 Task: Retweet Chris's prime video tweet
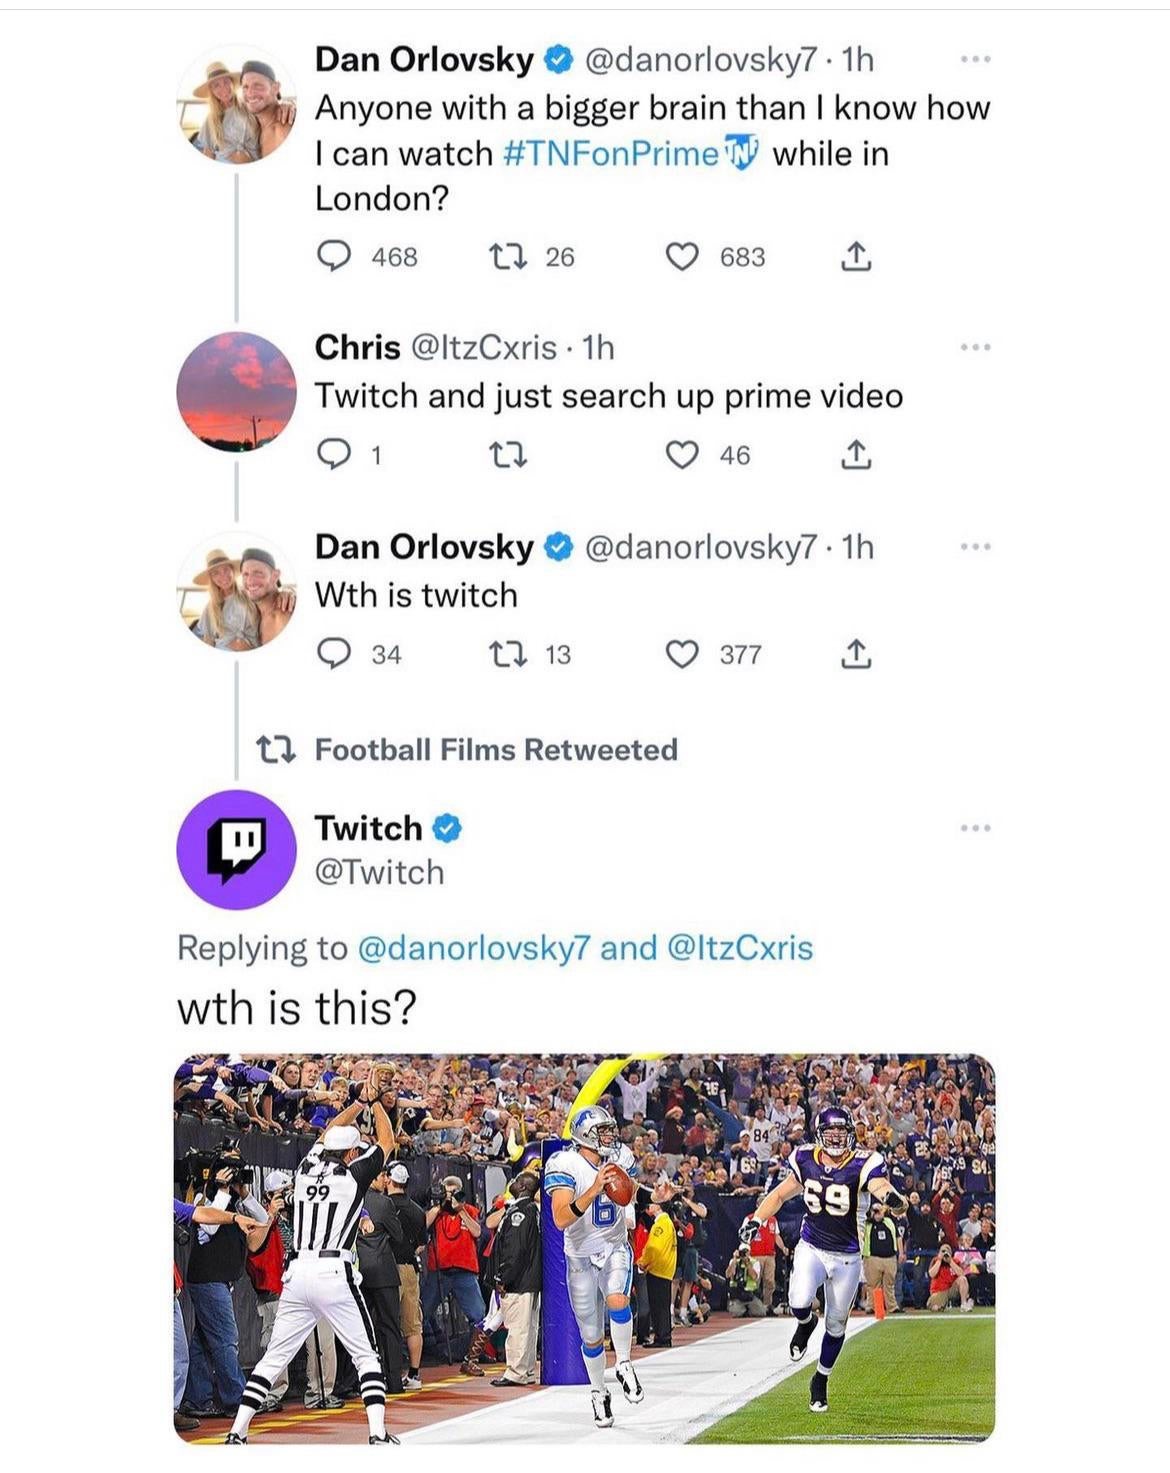507,455
